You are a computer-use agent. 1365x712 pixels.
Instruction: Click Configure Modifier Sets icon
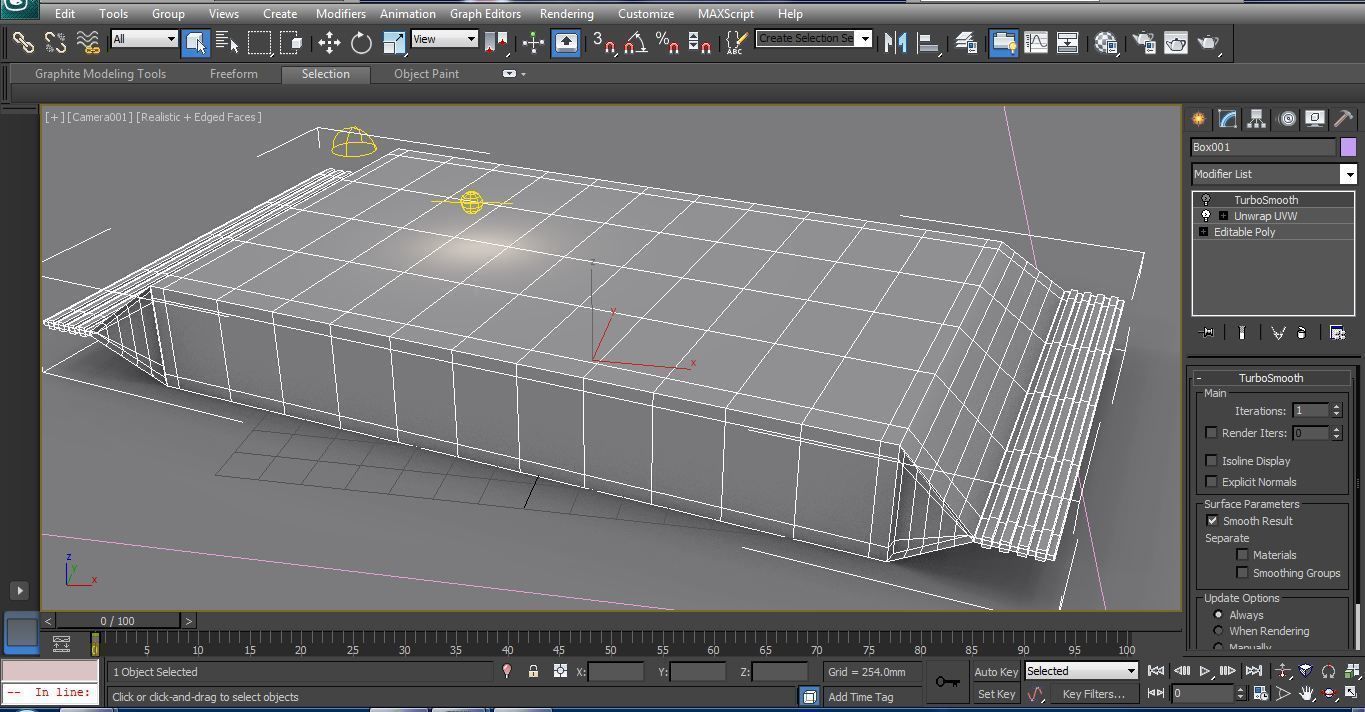pyautogui.click(x=1337, y=333)
